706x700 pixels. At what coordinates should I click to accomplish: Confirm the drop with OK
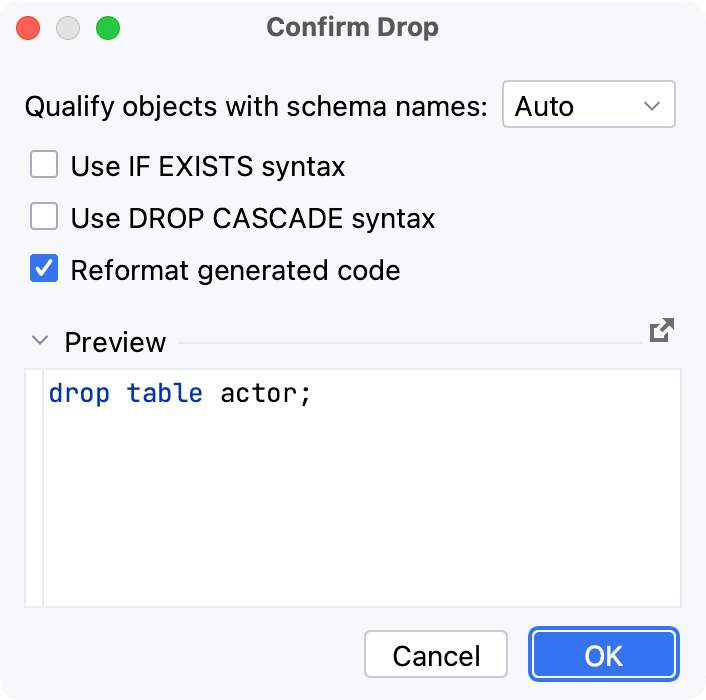tap(604, 655)
